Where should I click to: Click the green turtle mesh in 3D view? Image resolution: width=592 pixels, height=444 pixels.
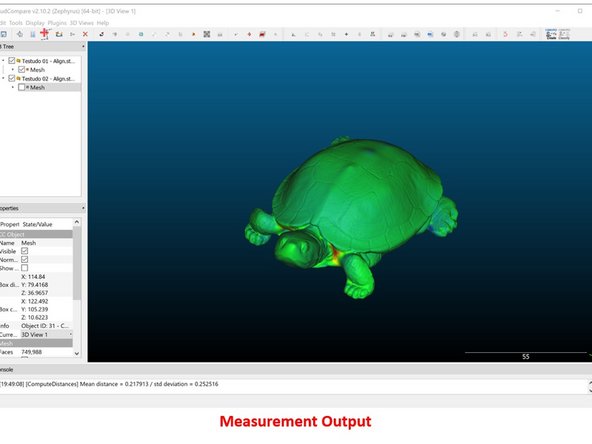click(x=354, y=211)
